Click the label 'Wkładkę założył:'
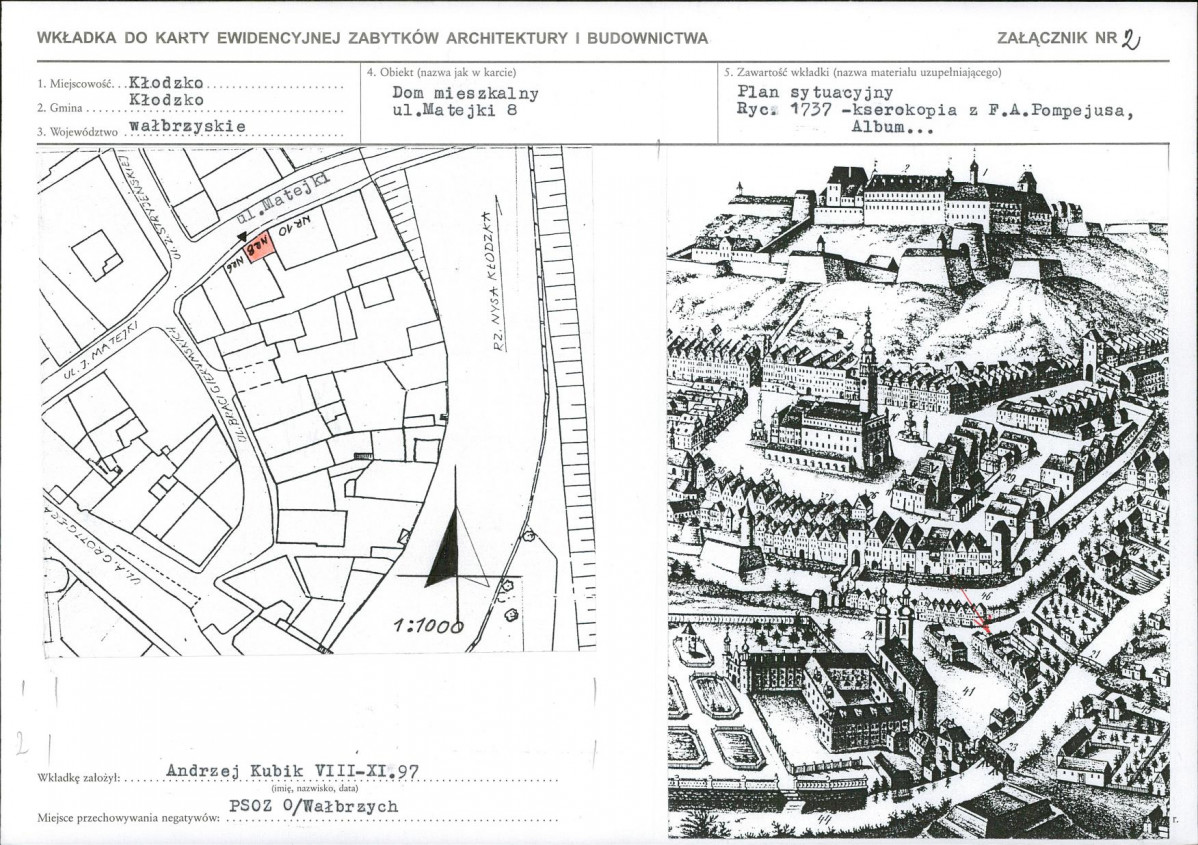The height and width of the screenshot is (845, 1198). [x=78, y=779]
